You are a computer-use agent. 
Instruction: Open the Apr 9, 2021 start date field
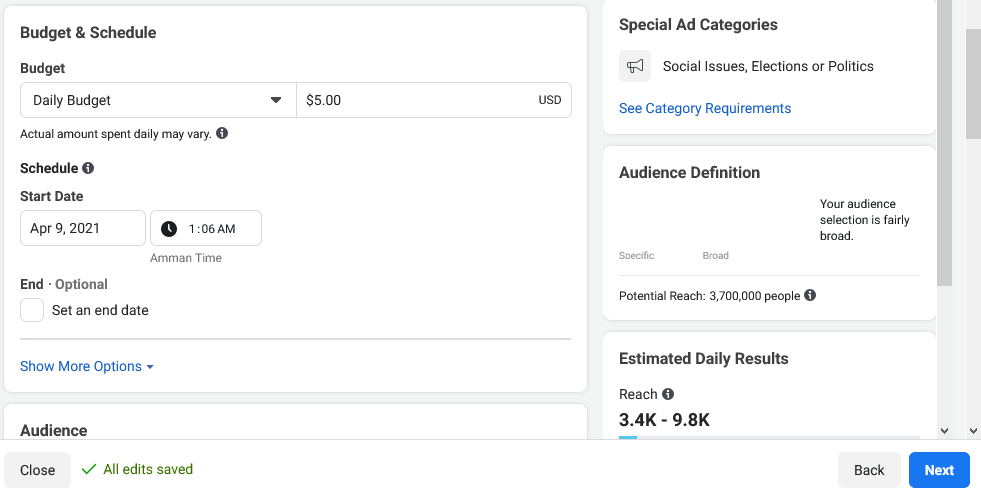pos(83,228)
